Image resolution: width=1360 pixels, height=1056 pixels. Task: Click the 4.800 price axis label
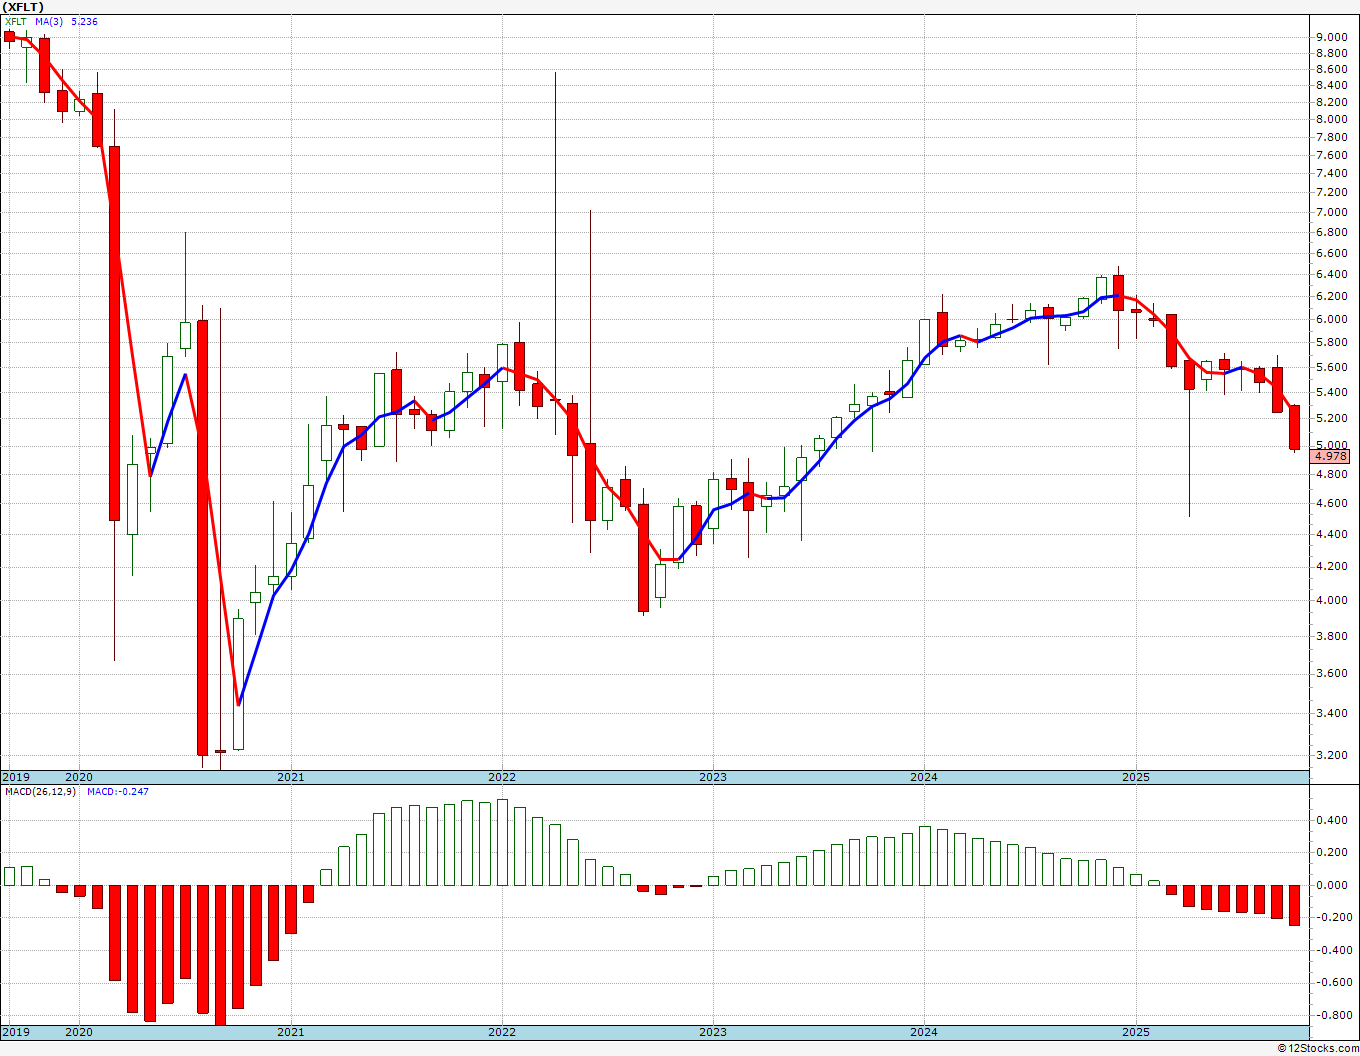(x=1331, y=474)
